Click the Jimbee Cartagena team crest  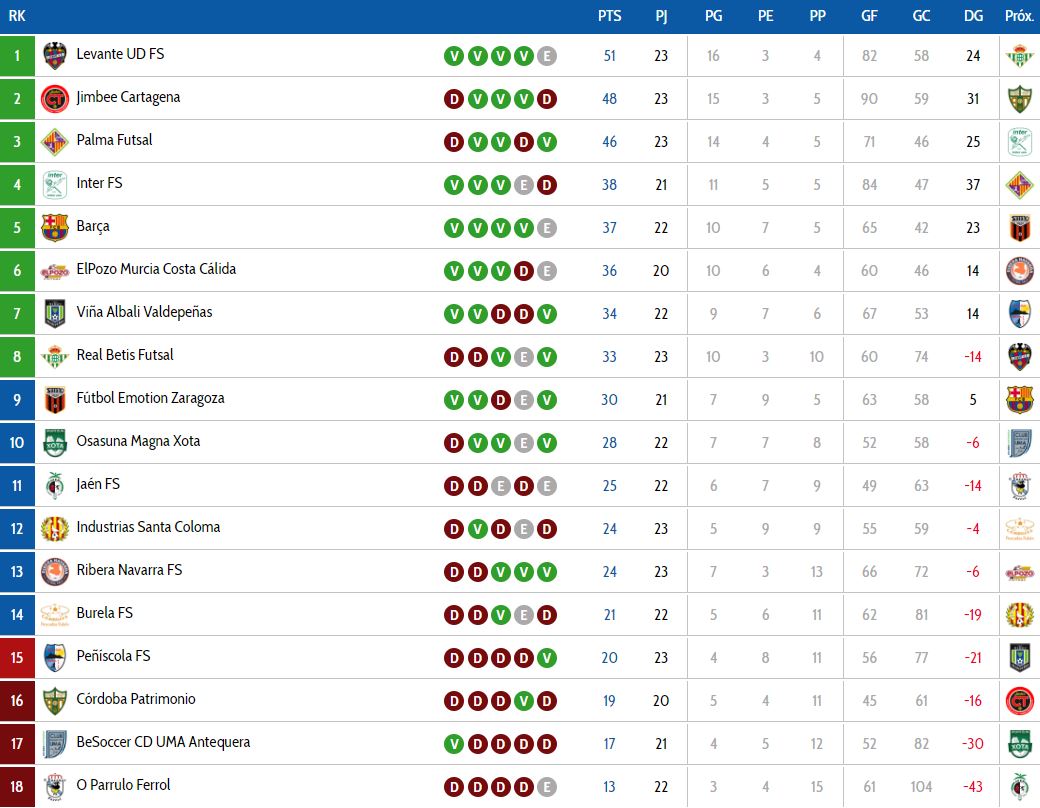point(55,99)
